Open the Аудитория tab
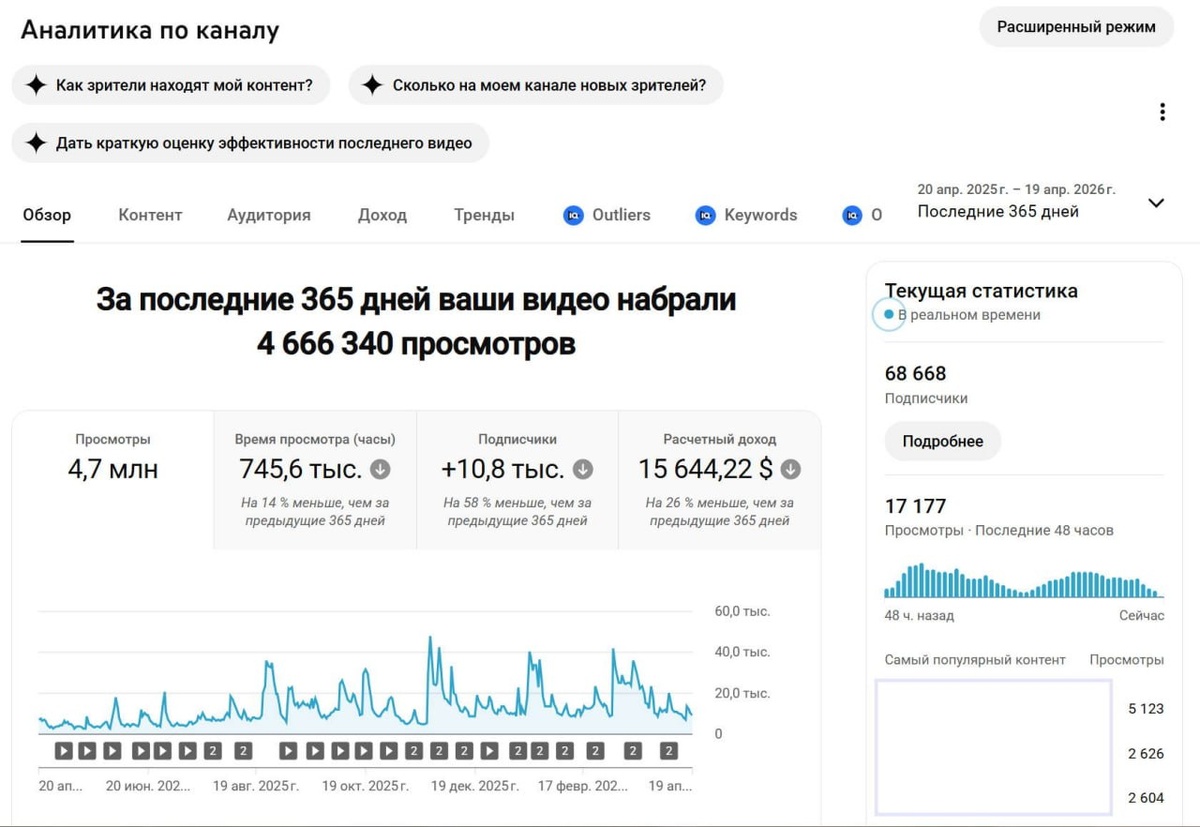This screenshot has width=1200, height=827. pos(269,215)
